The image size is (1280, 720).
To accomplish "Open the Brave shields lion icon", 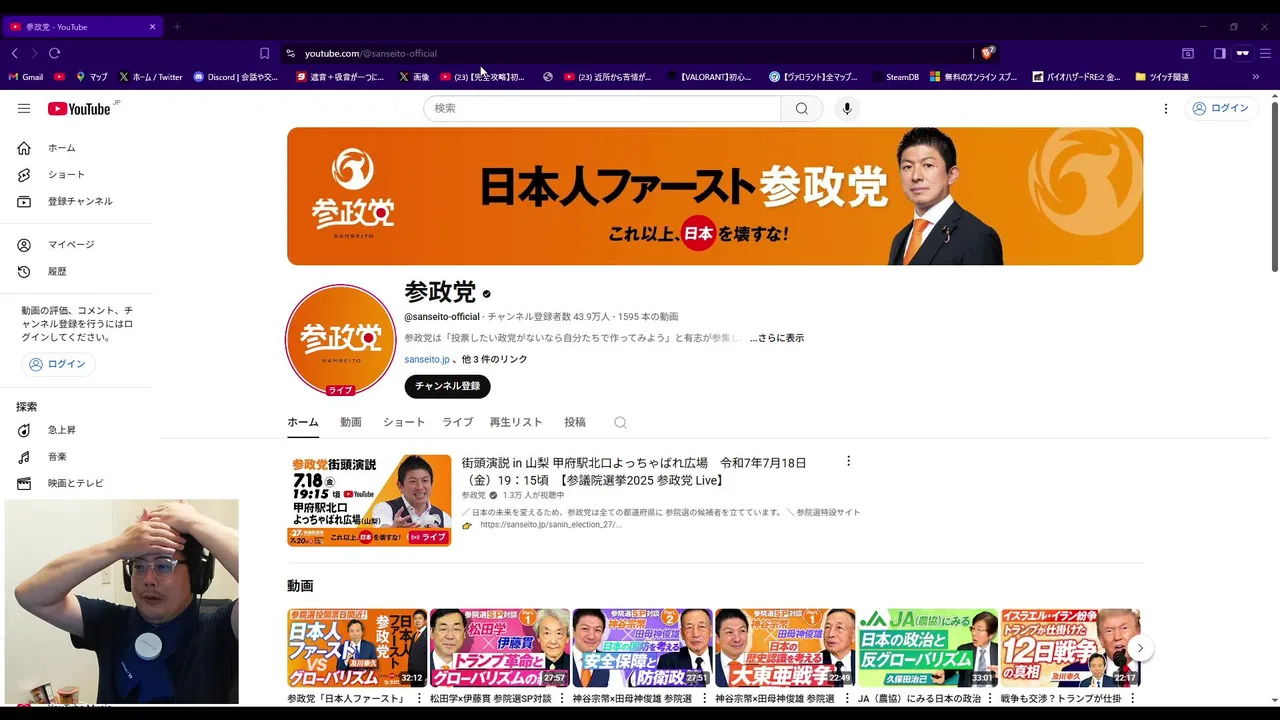I will pyautogui.click(x=988, y=53).
